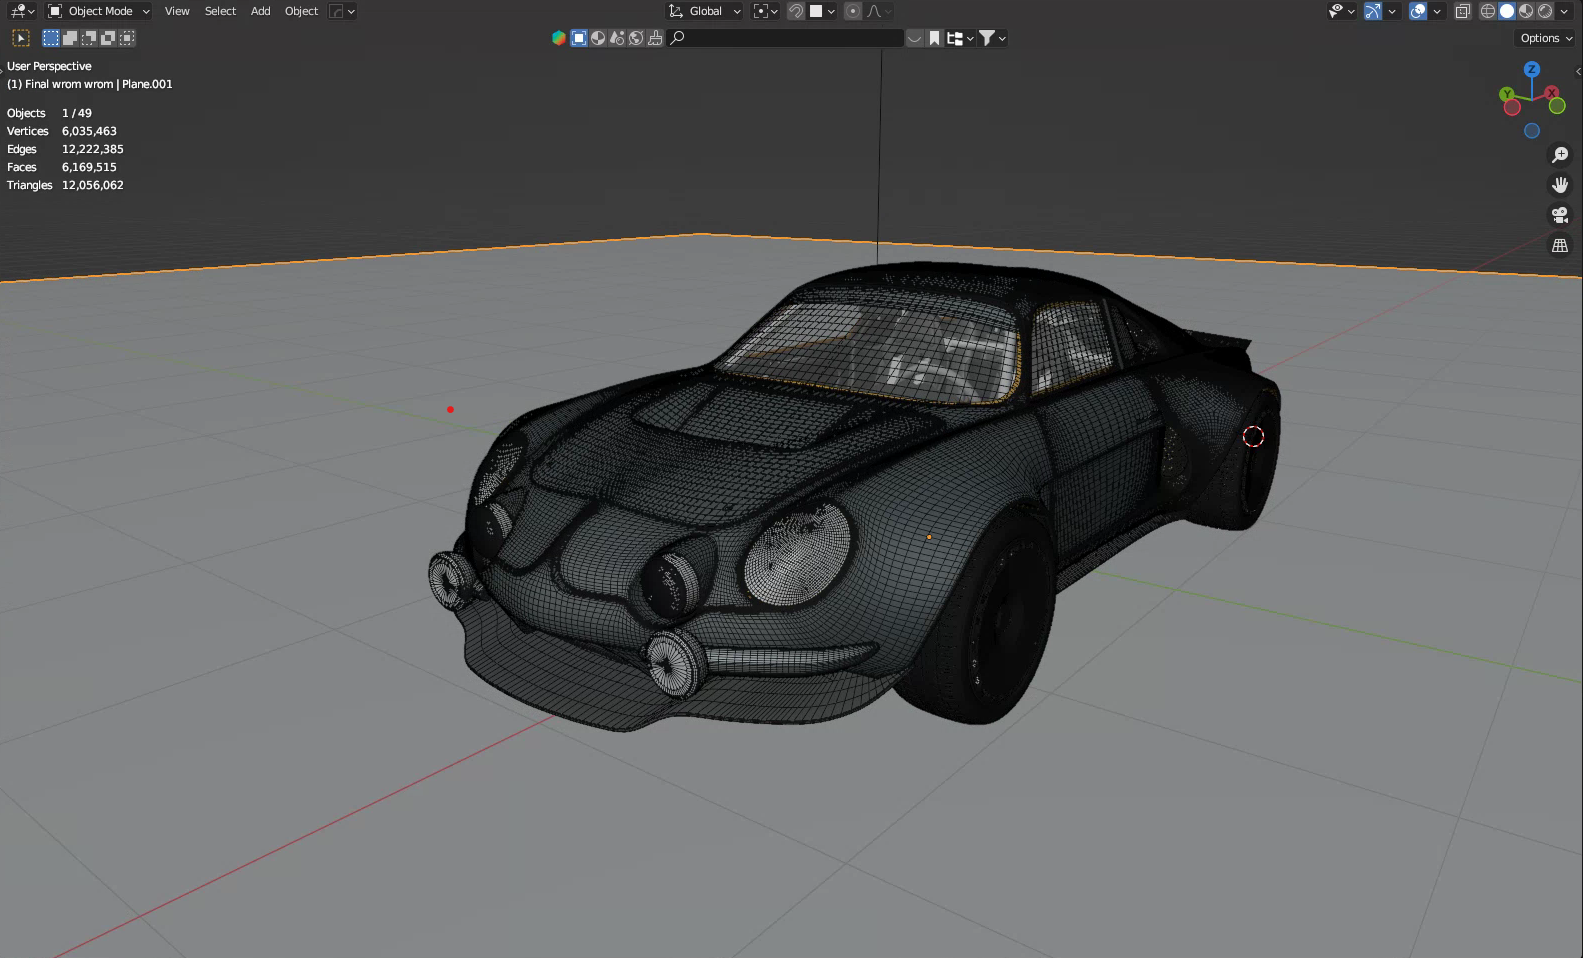Focus the search field with magnifier
1583x958 pixels.
coord(786,38)
